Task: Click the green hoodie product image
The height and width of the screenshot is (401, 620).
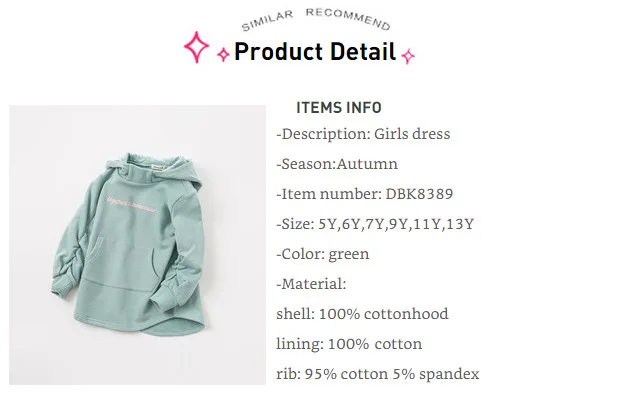Action: [137, 245]
